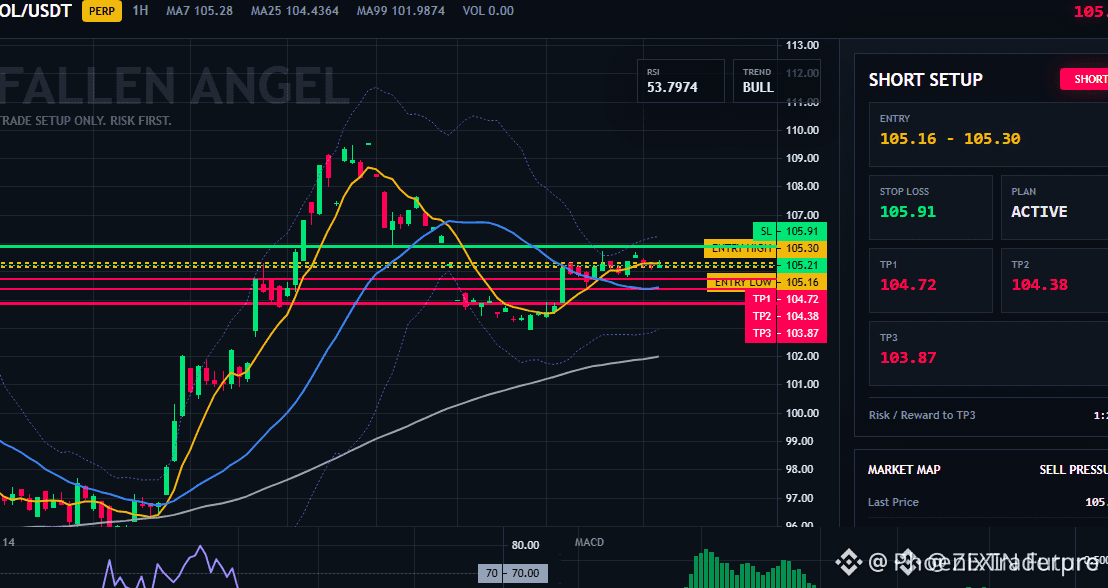Screen dimensions: 1108x588
Task: Select the 1H timeframe label
Action: pyautogui.click(x=141, y=11)
